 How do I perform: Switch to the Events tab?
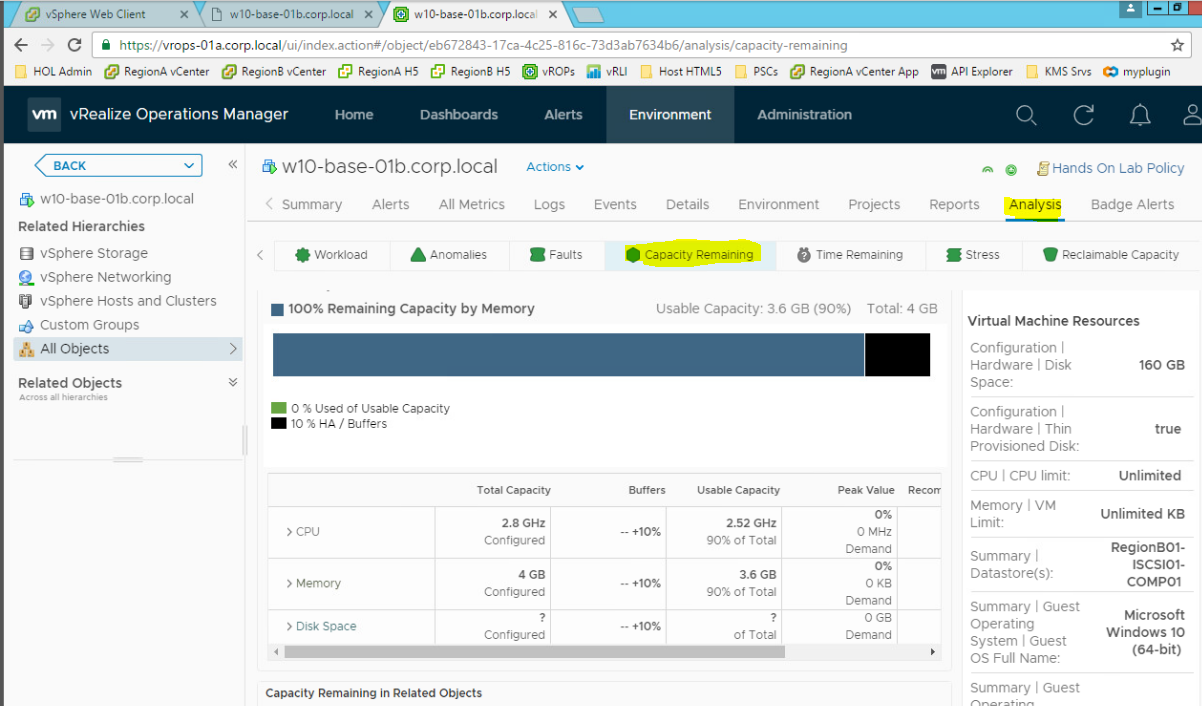click(x=615, y=204)
